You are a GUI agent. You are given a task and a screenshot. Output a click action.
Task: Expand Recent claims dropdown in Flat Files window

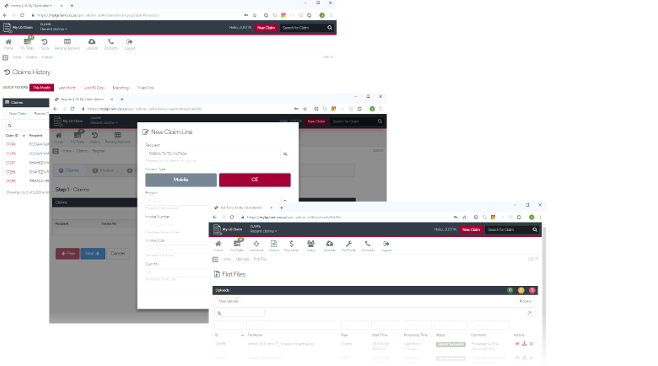[x=264, y=231]
